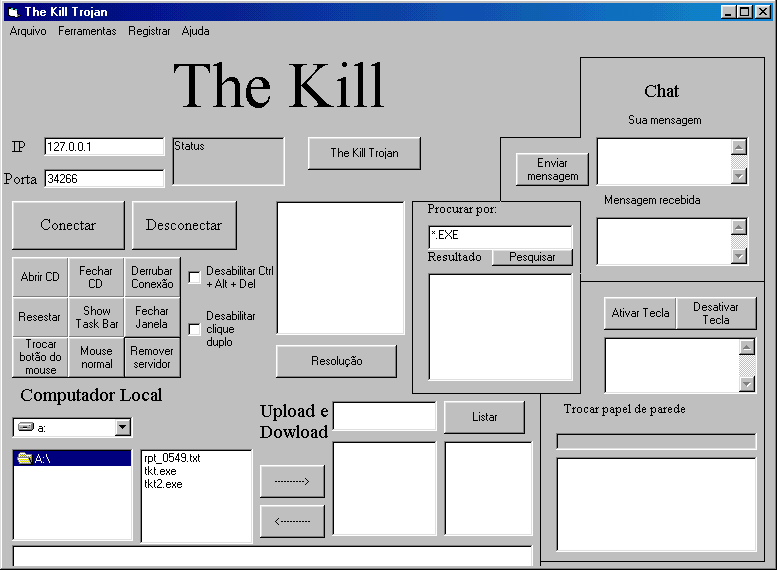Click the right arrow transfer button
The height and width of the screenshot is (570, 777).
[292, 481]
